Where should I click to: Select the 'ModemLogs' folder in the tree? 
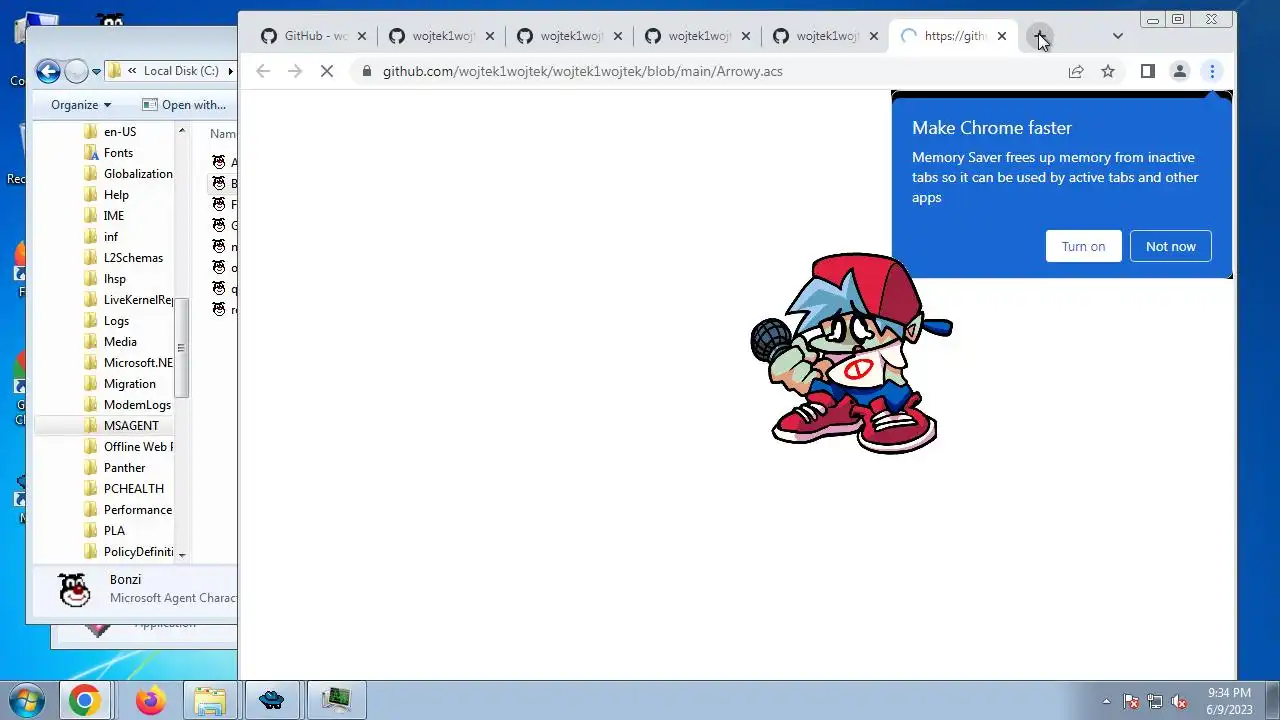pos(137,404)
